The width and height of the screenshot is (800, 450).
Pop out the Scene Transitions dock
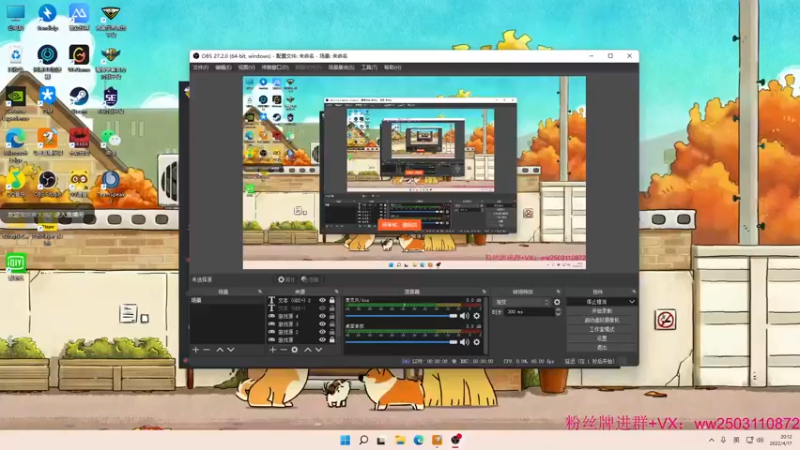(x=558, y=292)
